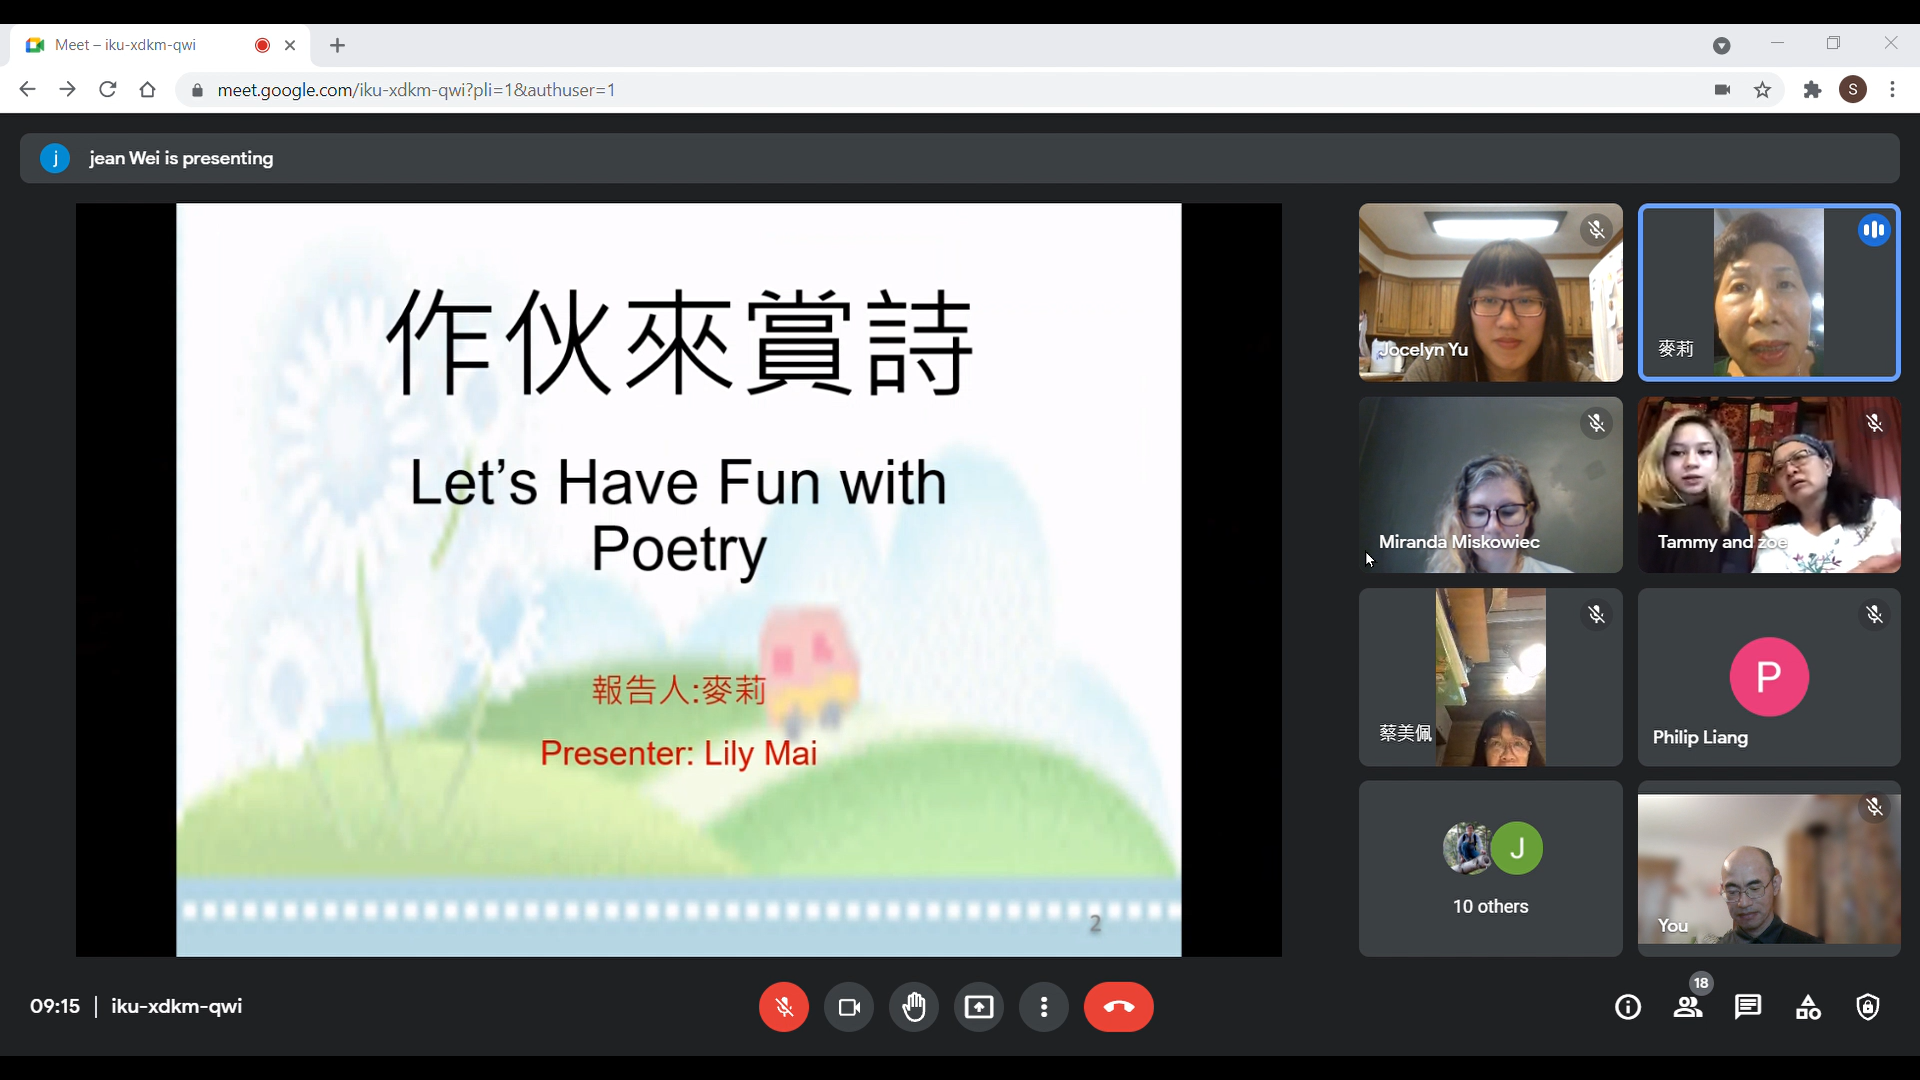Toggle the camera button
The width and height of the screenshot is (1920, 1080).
pyautogui.click(x=849, y=1007)
